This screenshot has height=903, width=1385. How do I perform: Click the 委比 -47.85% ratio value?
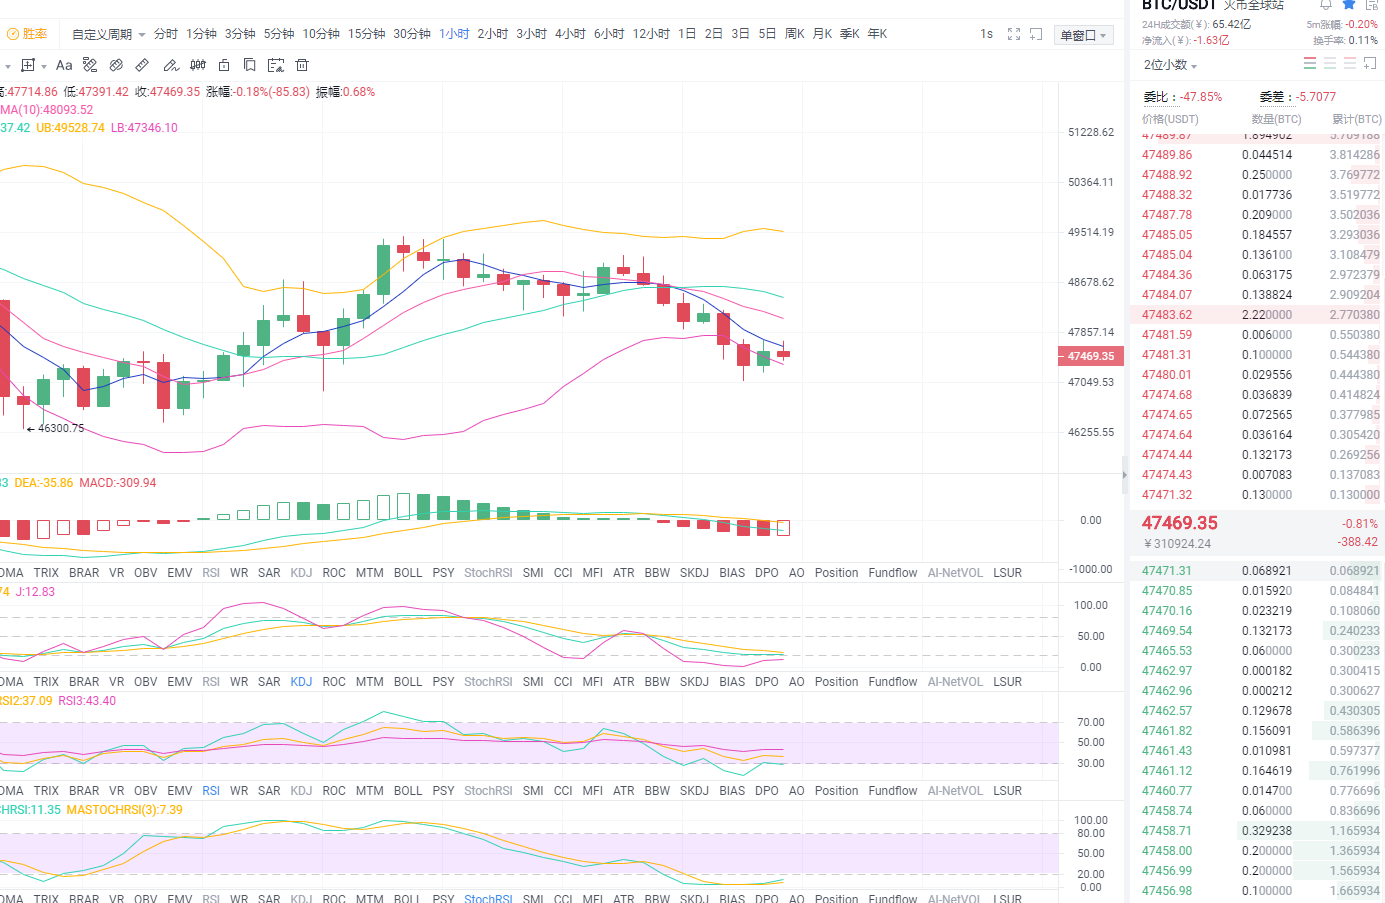point(1201,97)
